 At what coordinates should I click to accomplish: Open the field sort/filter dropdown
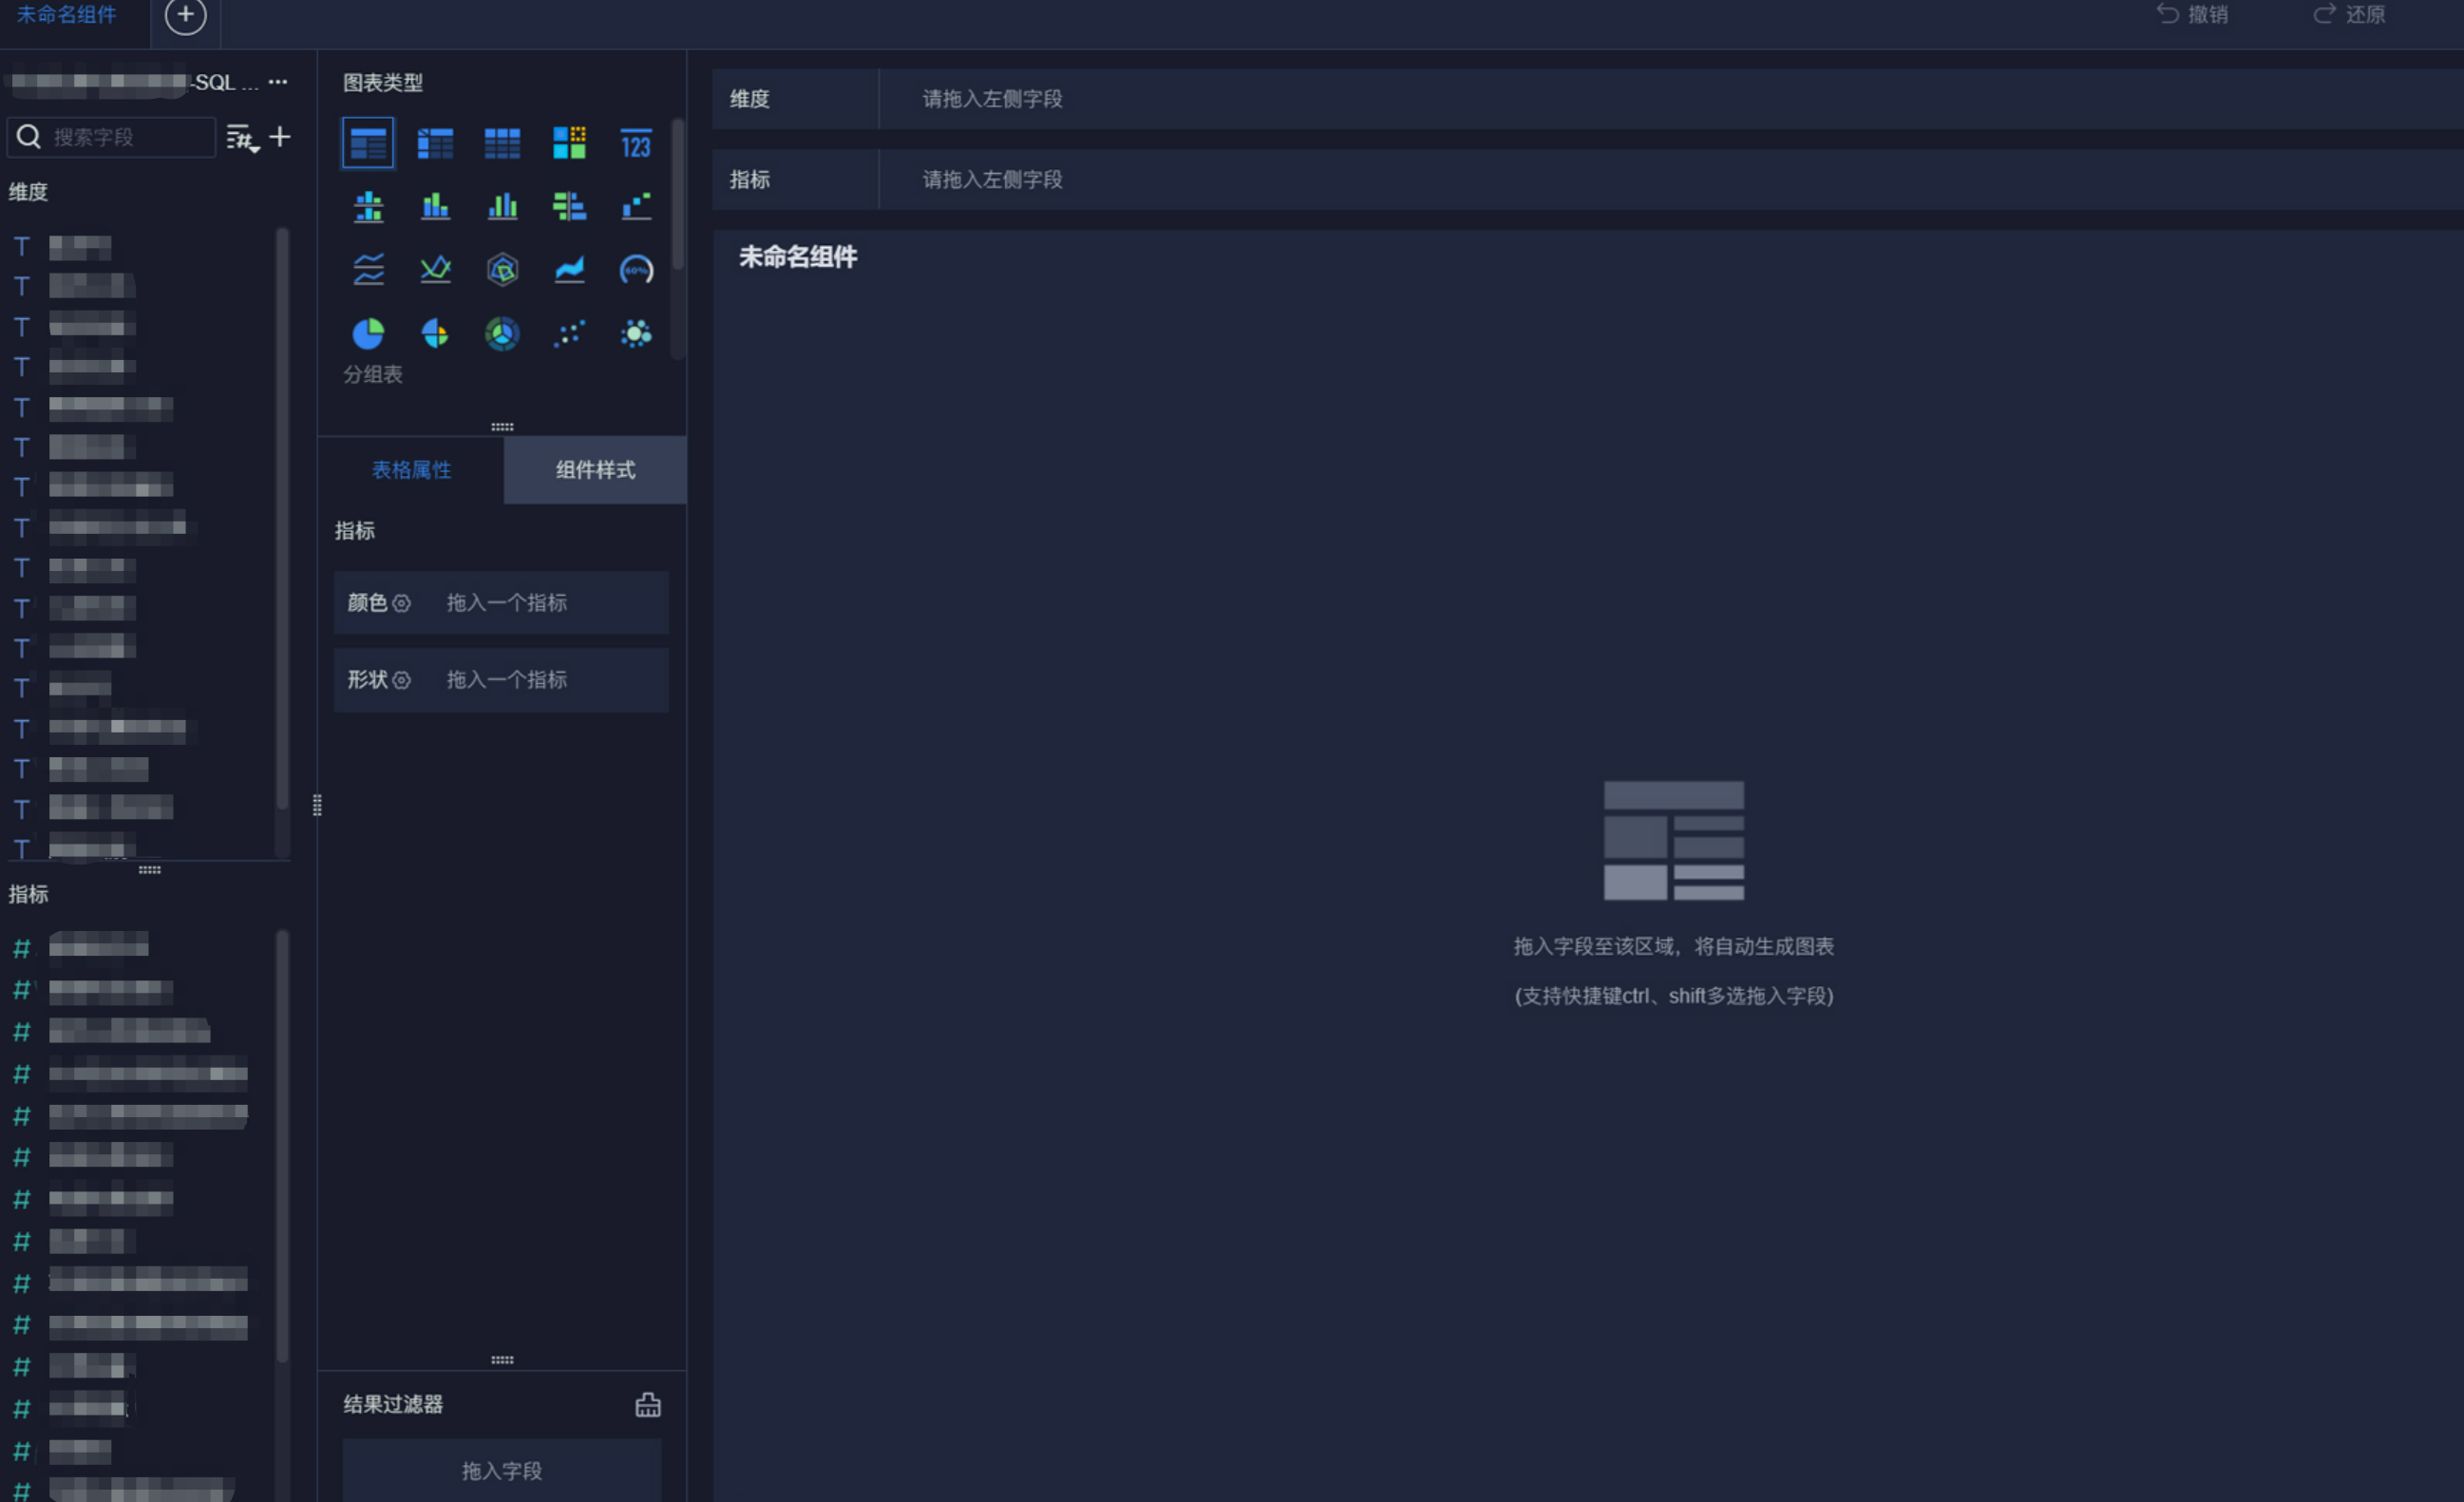tap(241, 138)
